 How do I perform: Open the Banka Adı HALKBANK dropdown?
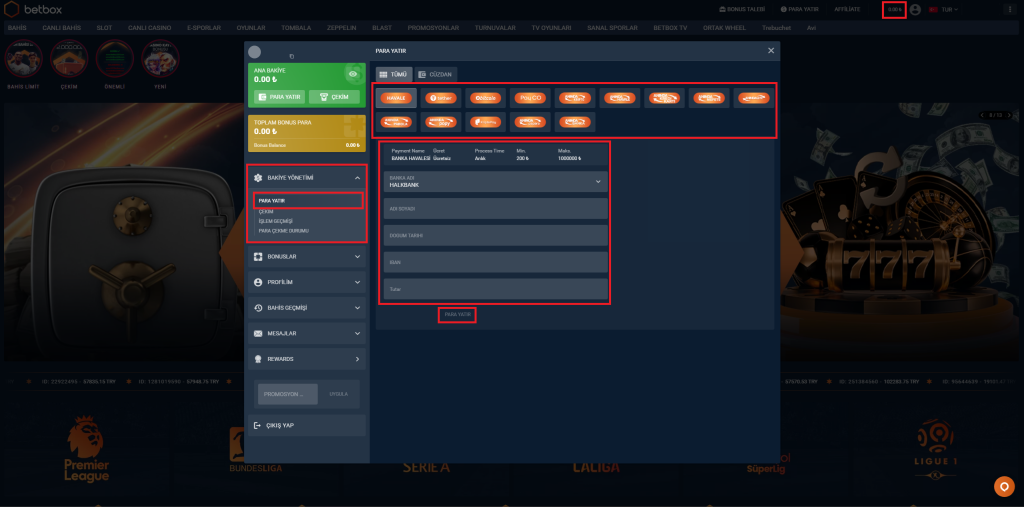(496, 182)
